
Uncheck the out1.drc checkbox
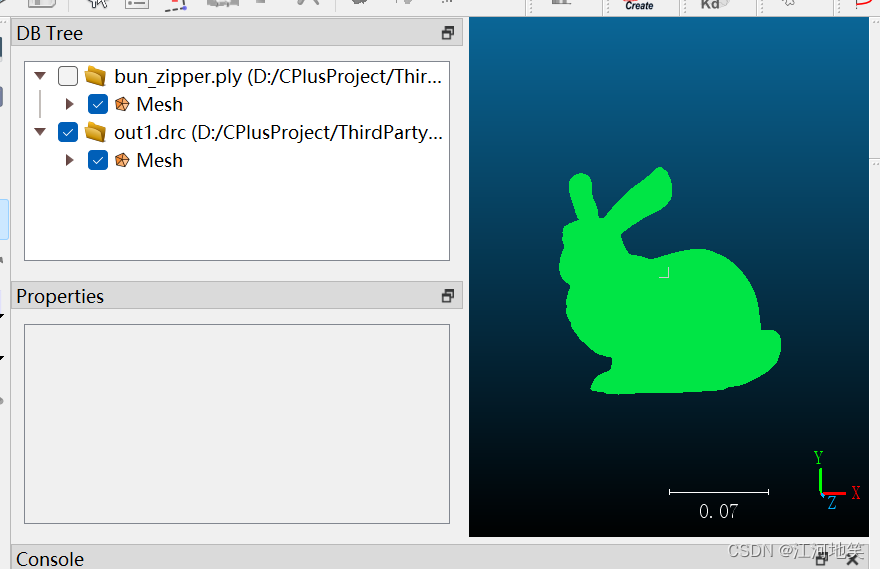coord(68,132)
